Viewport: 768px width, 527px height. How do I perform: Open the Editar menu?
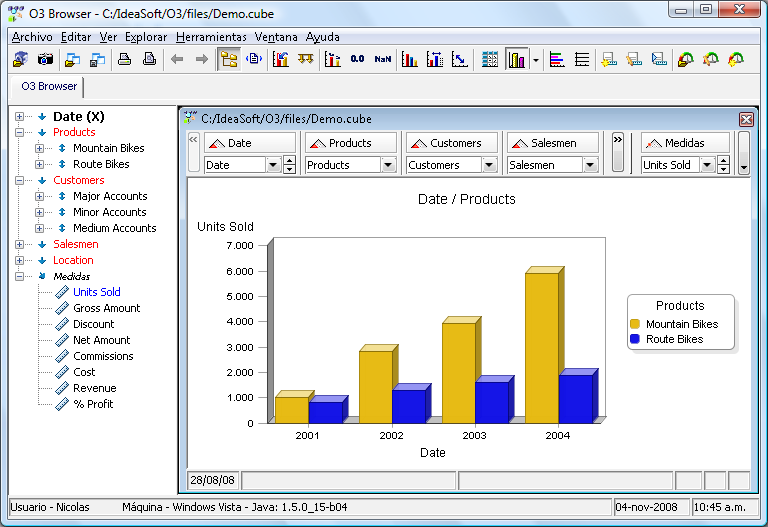(76, 37)
